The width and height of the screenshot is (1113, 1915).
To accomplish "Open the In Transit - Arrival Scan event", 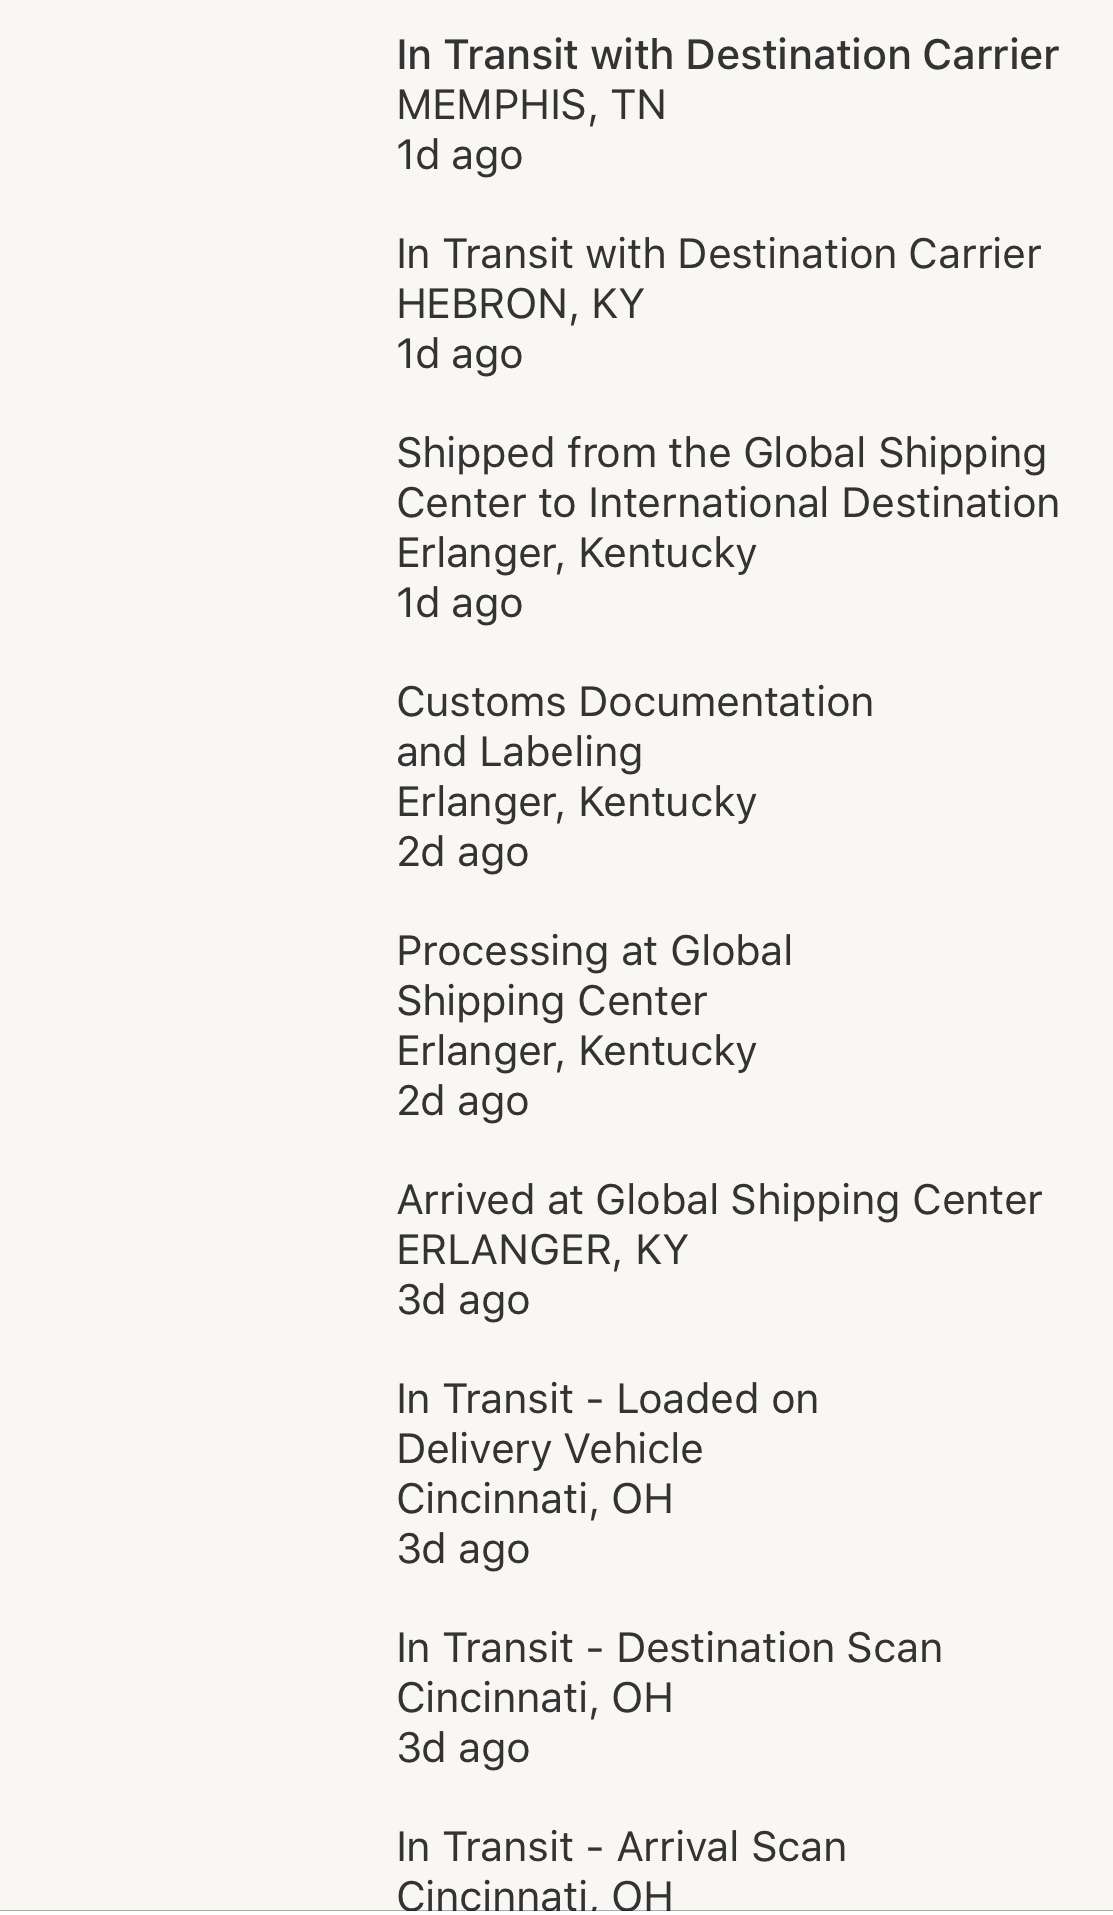I will click(x=621, y=1847).
